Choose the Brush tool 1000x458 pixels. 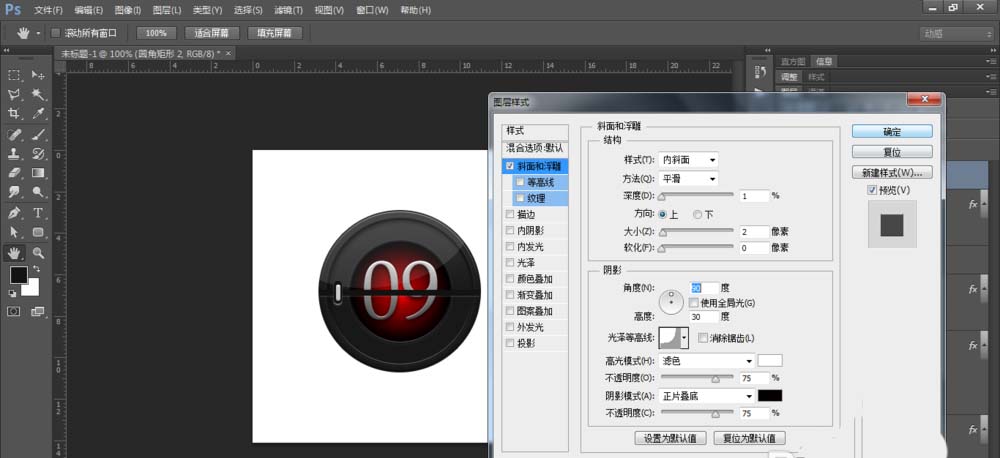pyautogui.click(x=38, y=135)
